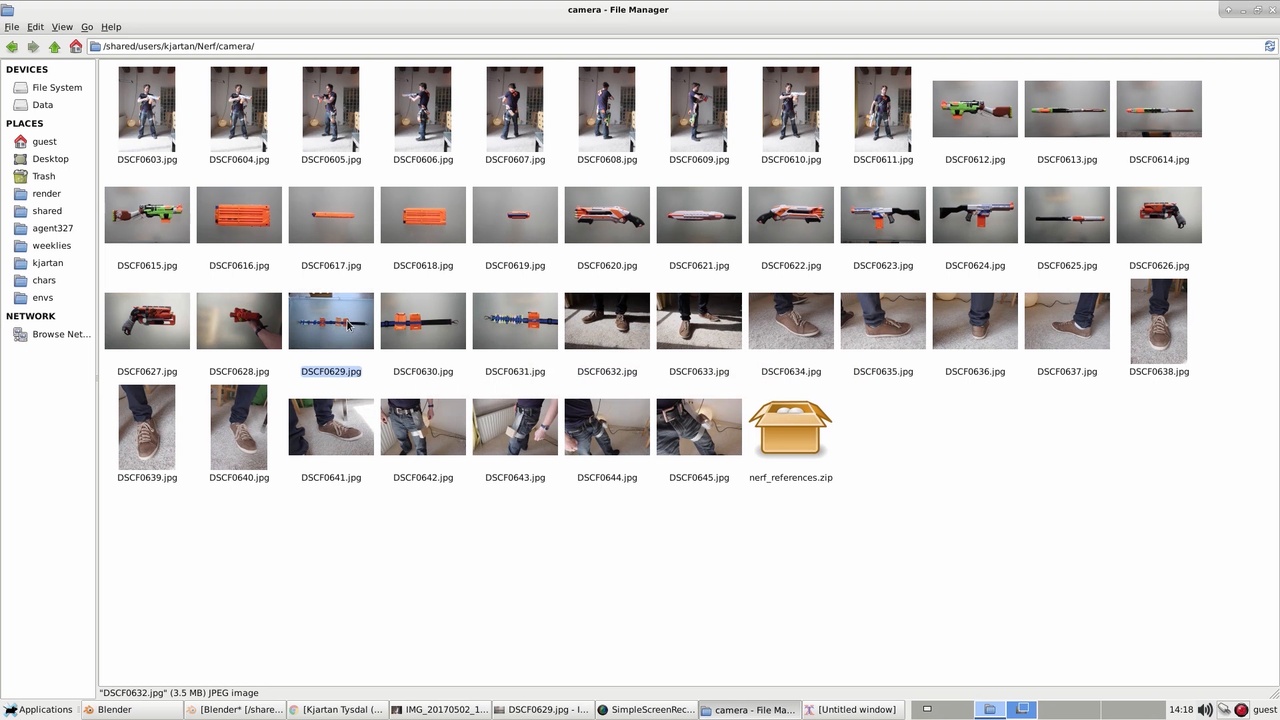The width and height of the screenshot is (1280, 720).
Task: Reload folder using refresh icon
Action: [x=1270, y=46]
